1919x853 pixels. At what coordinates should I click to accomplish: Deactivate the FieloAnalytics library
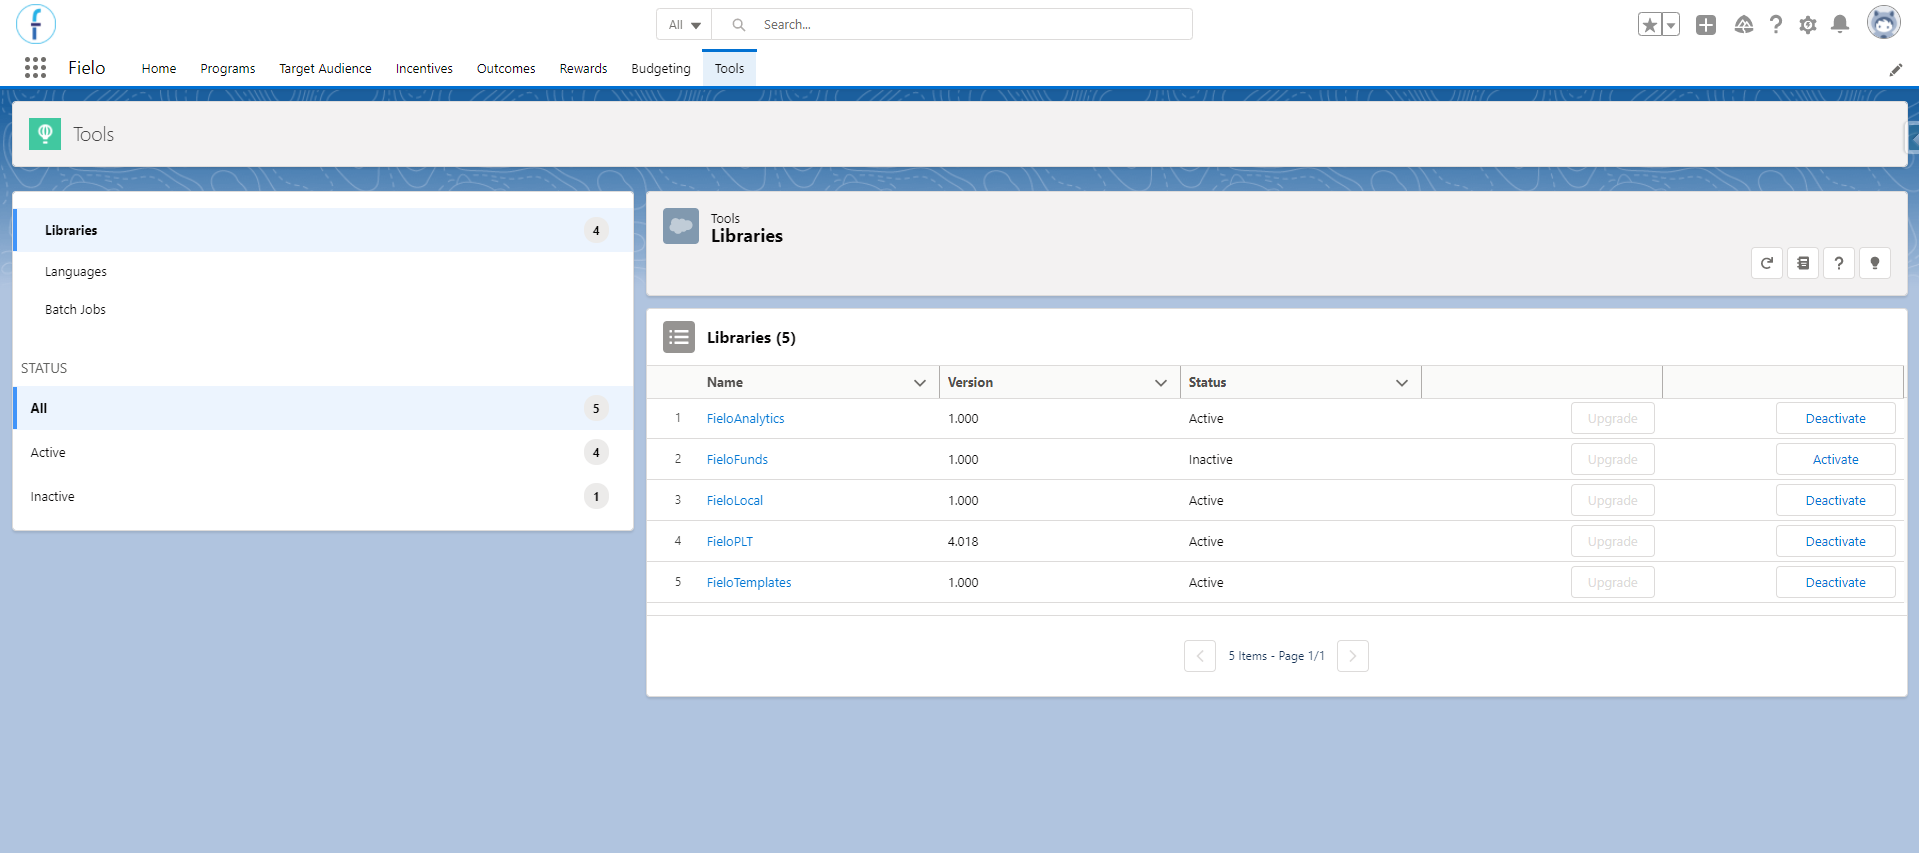(x=1836, y=419)
